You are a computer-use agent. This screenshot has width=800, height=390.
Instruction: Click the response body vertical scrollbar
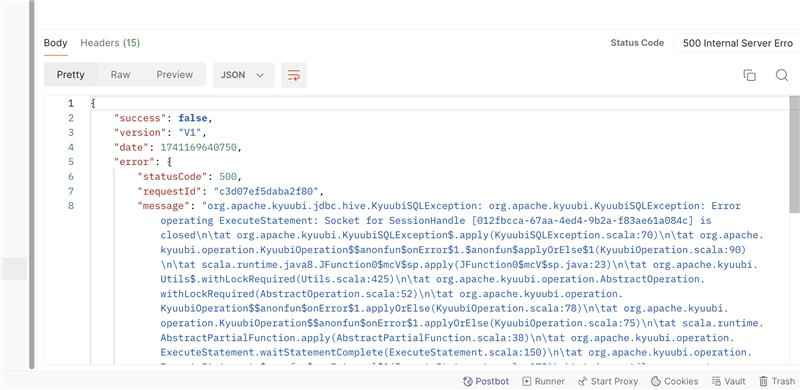coord(794,155)
